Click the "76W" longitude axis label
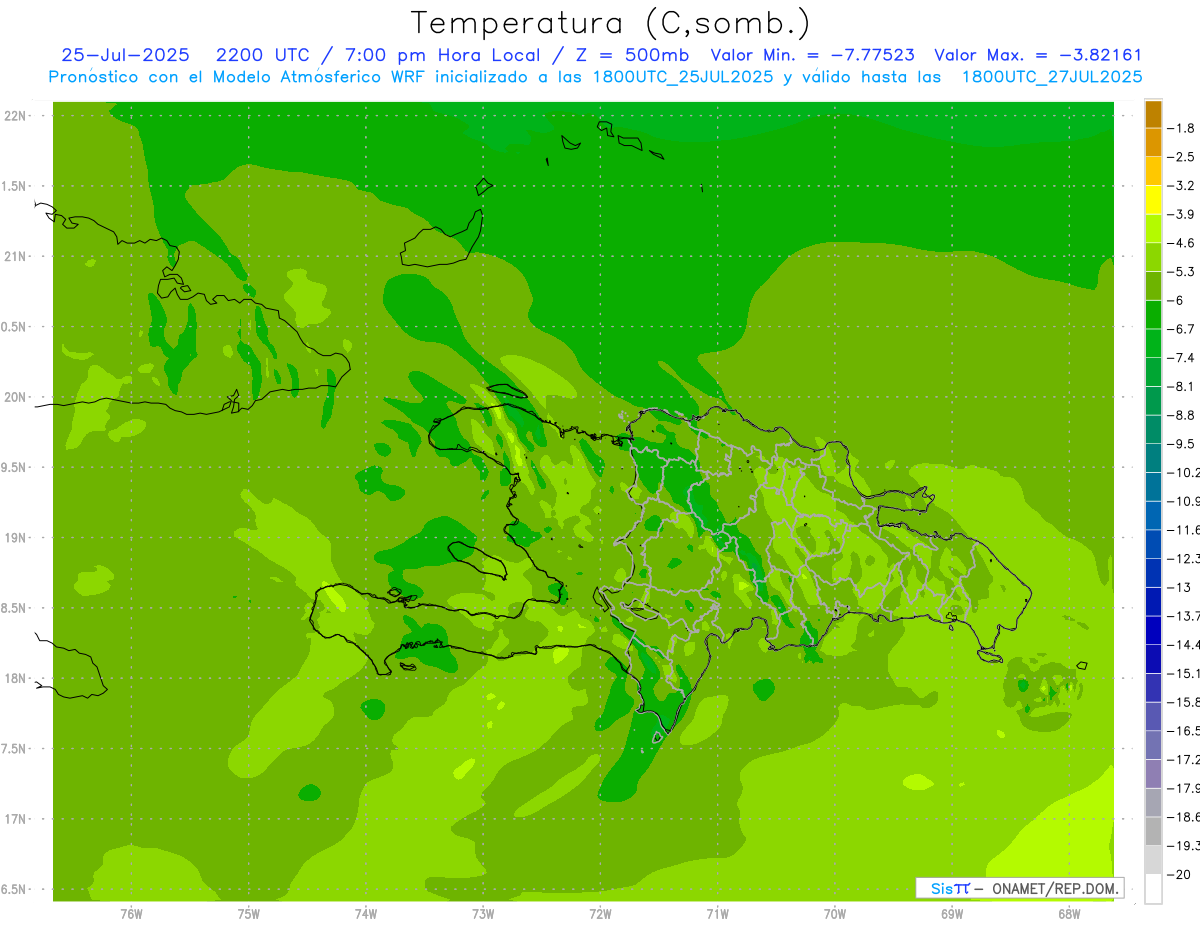 tap(131, 913)
